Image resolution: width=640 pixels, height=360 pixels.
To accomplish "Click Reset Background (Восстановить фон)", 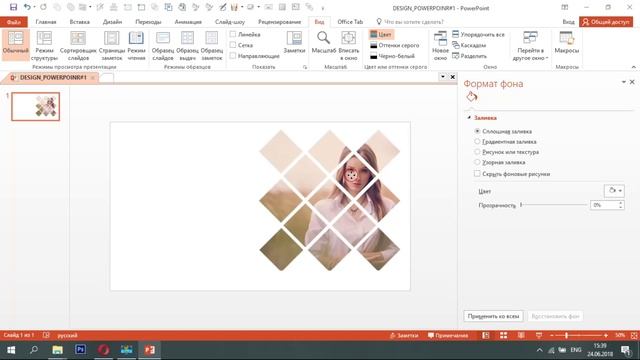I will pyautogui.click(x=555, y=316).
